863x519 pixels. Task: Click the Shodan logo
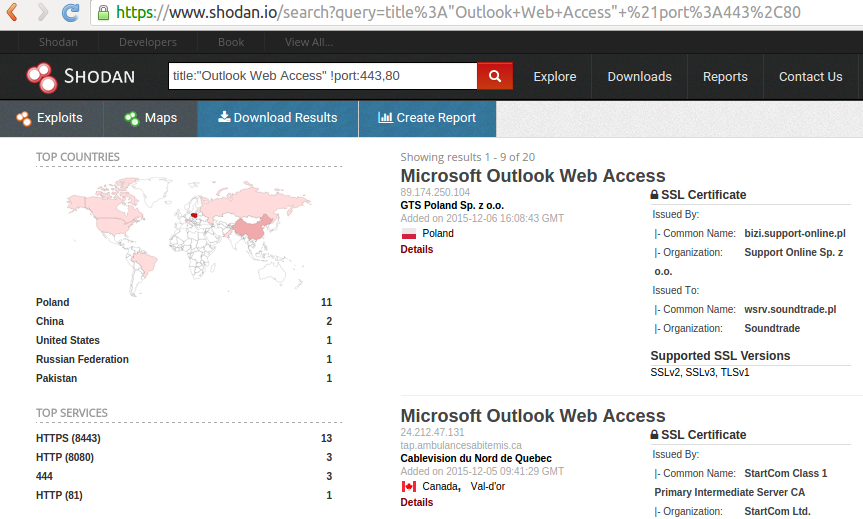pyautogui.click(x=80, y=77)
